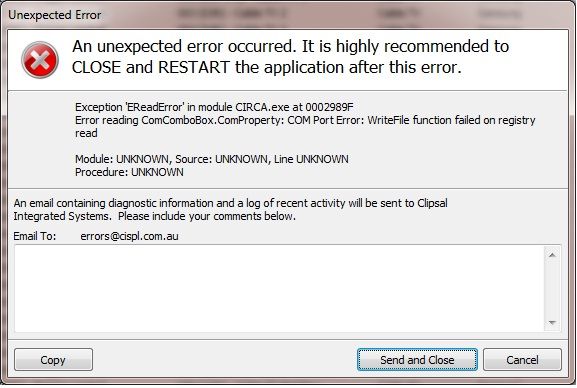This screenshot has height=388, width=577.
Task: Click the Procedure: UNKNOWN text
Action: pos(129,172)
